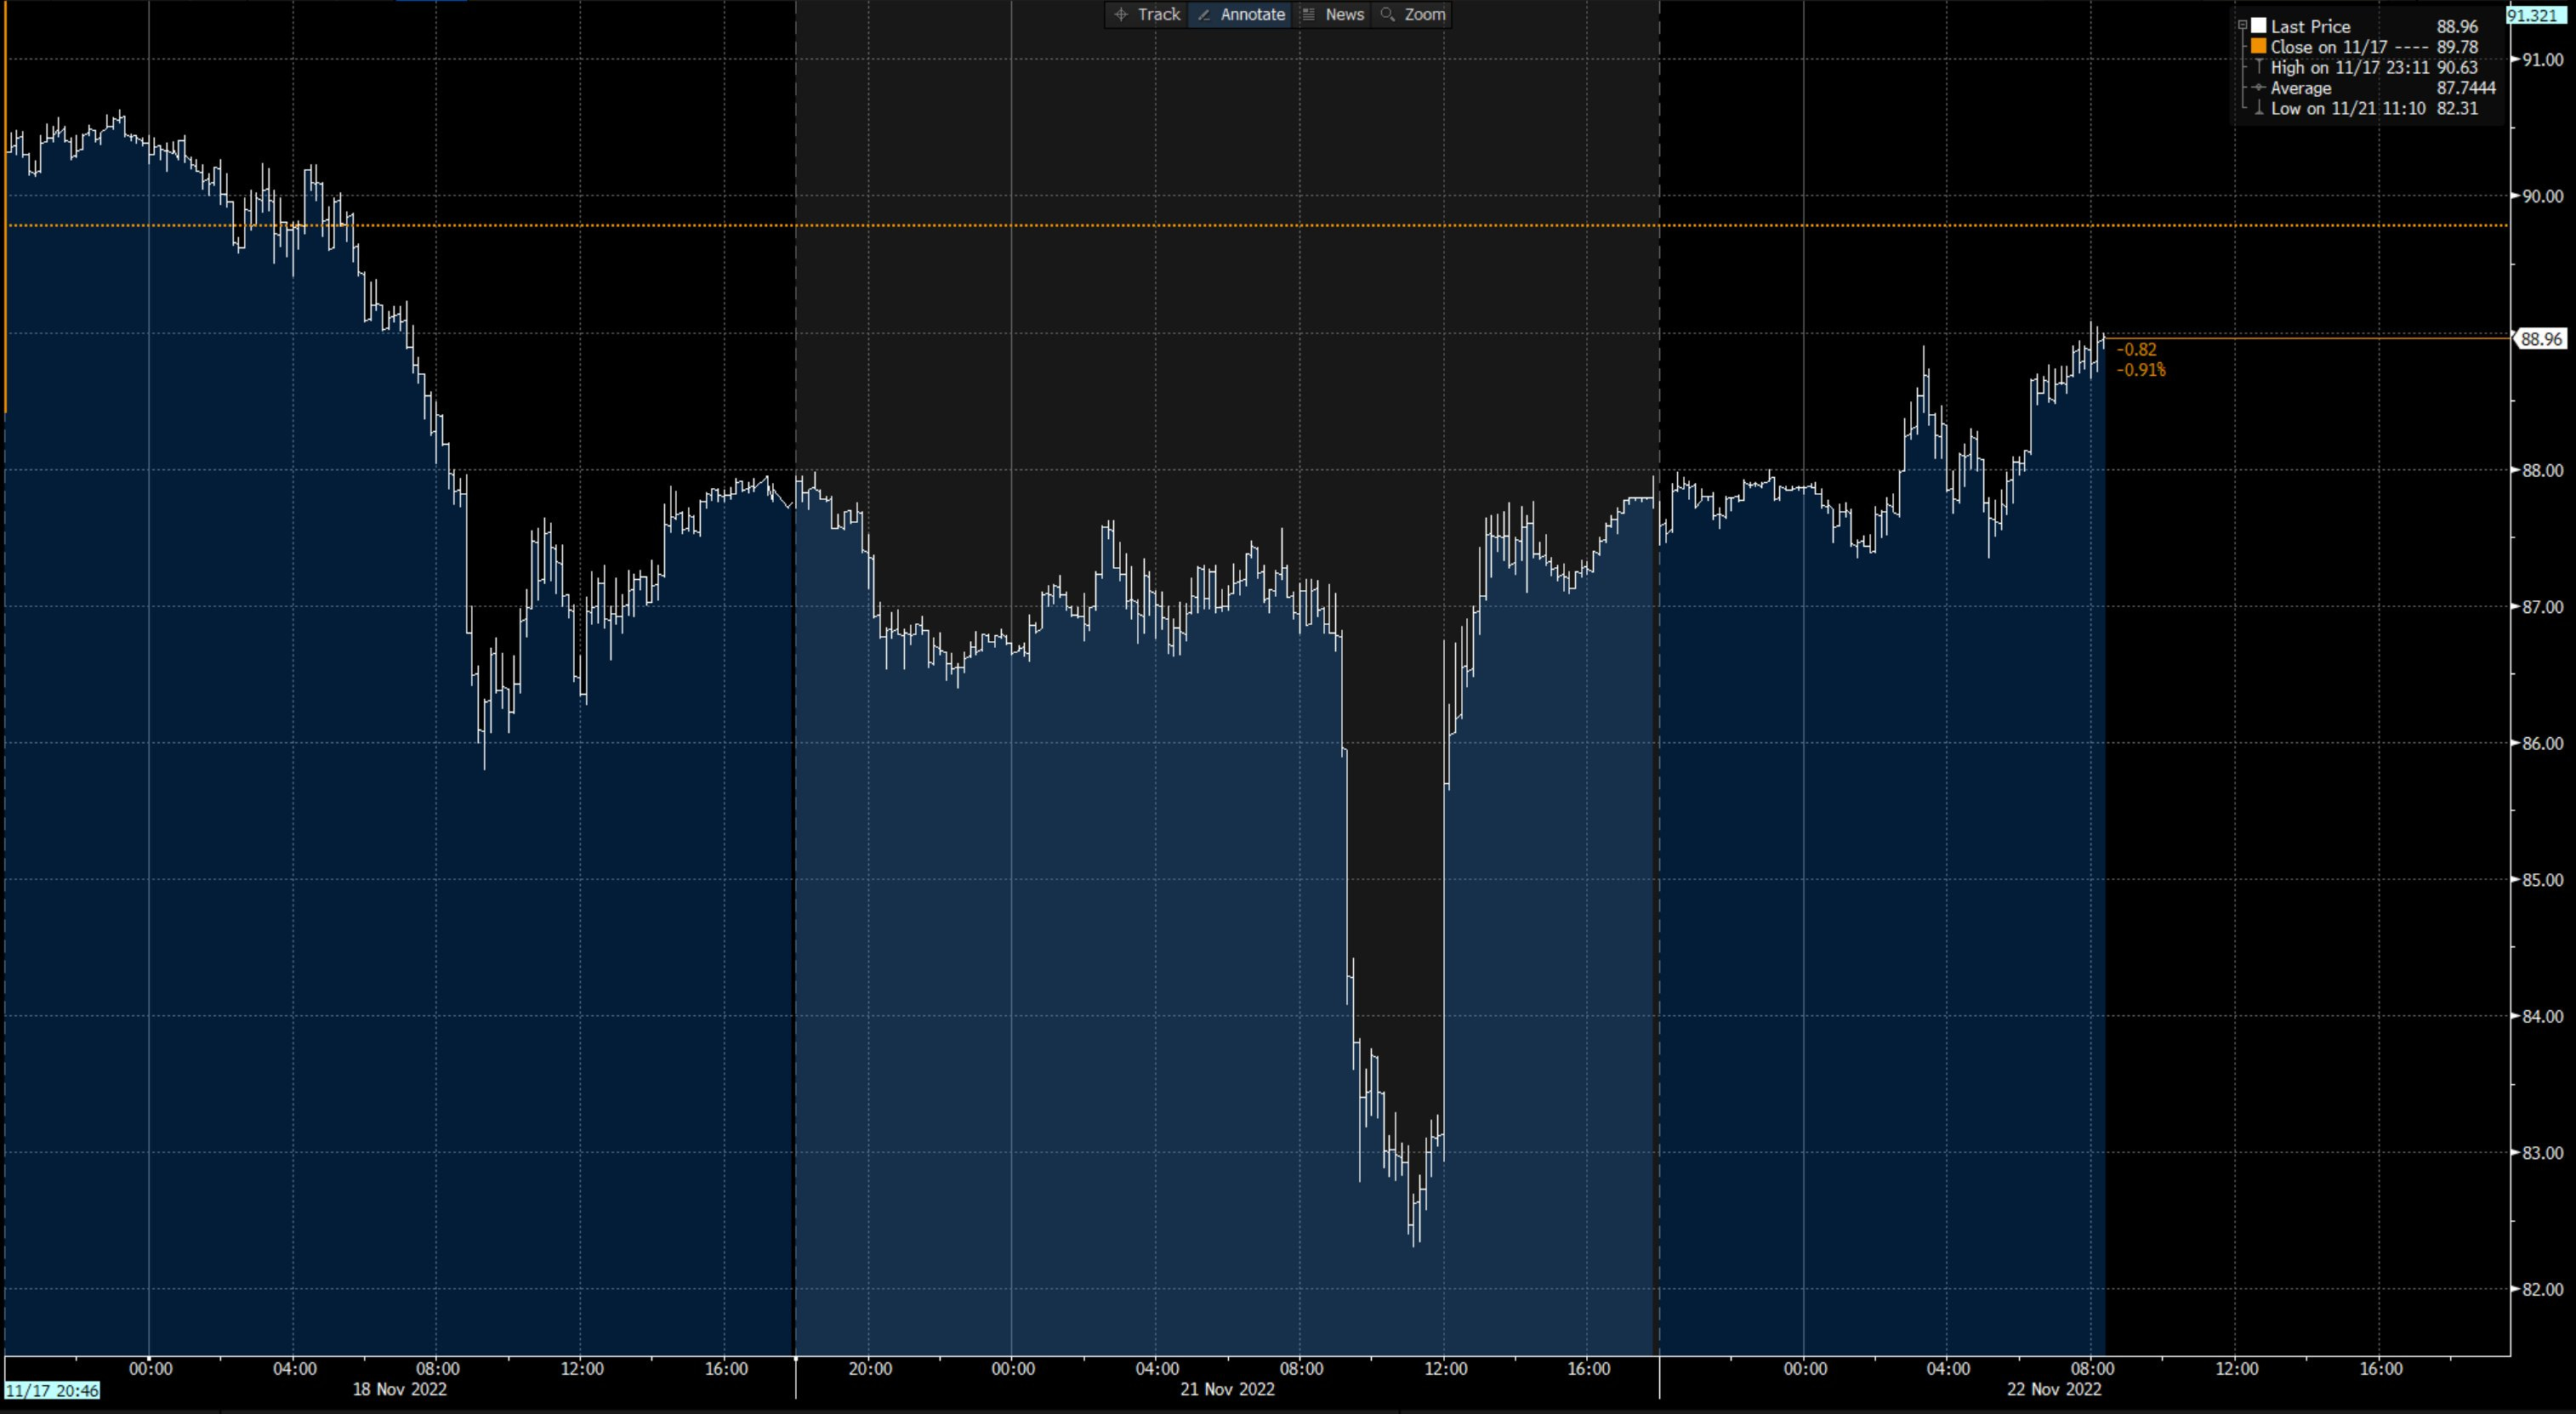The width and height of the screenshot is (2576, 1414).
Task: Select the 'Close on 11/17' legend label
Action: click(2329, 47)
